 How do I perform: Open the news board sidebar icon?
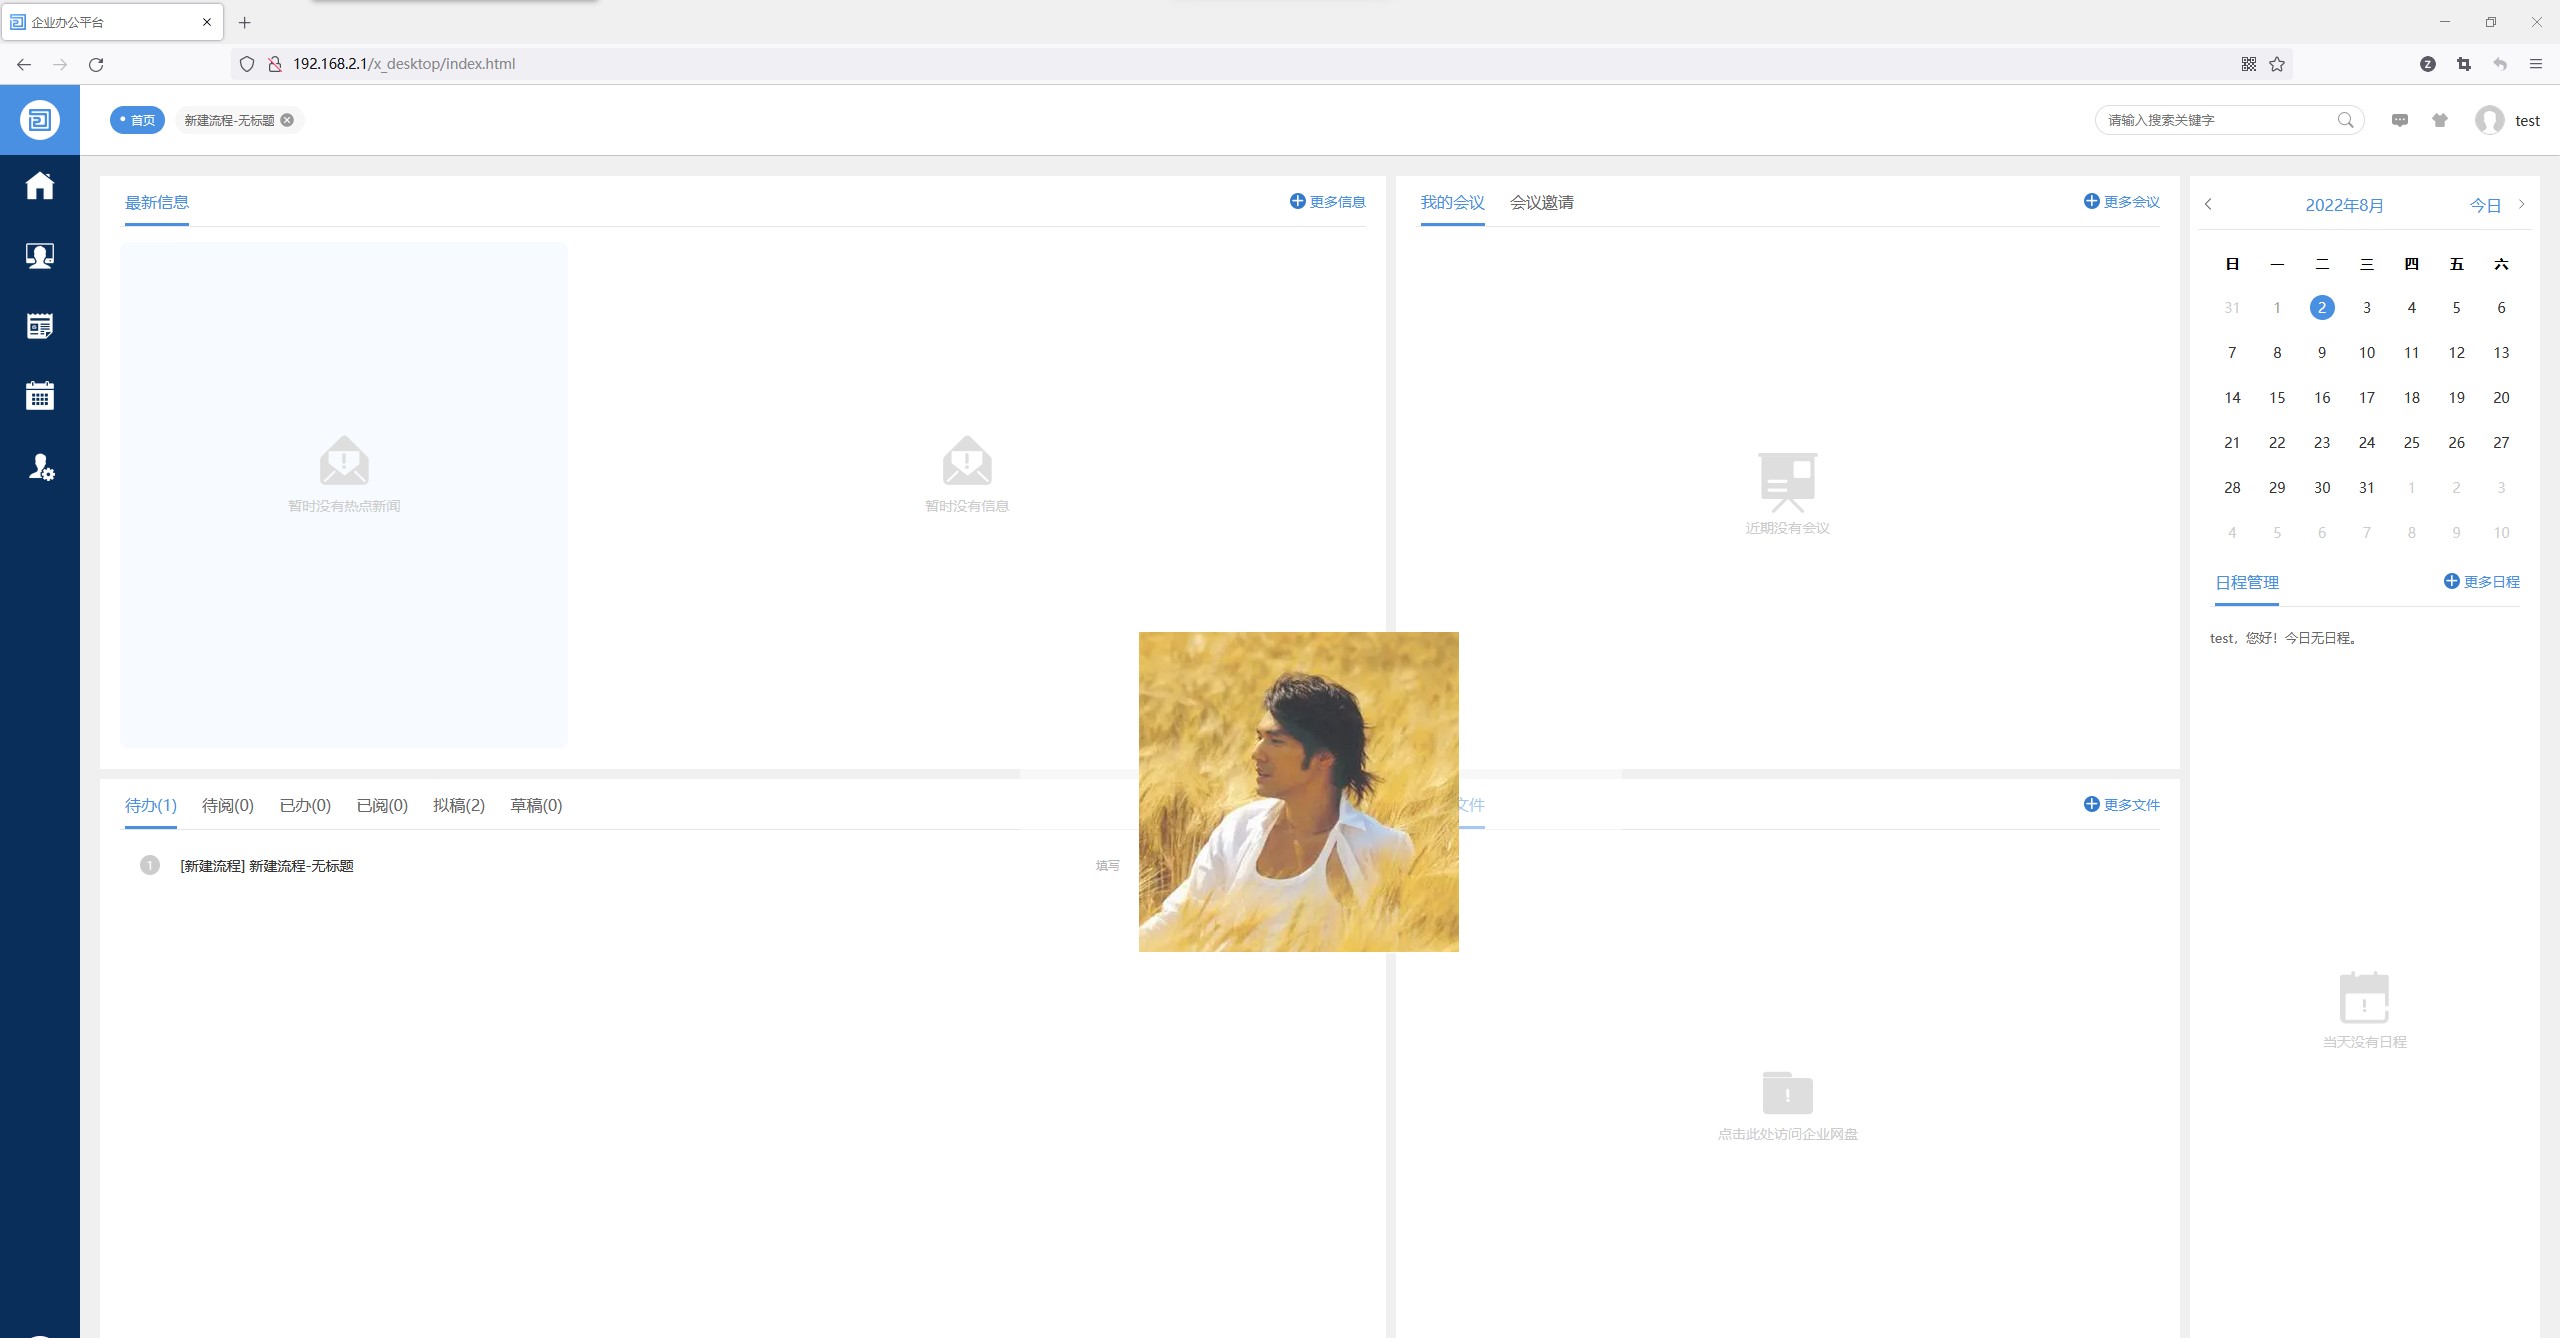pyautogui.click(x=40, y=326)
